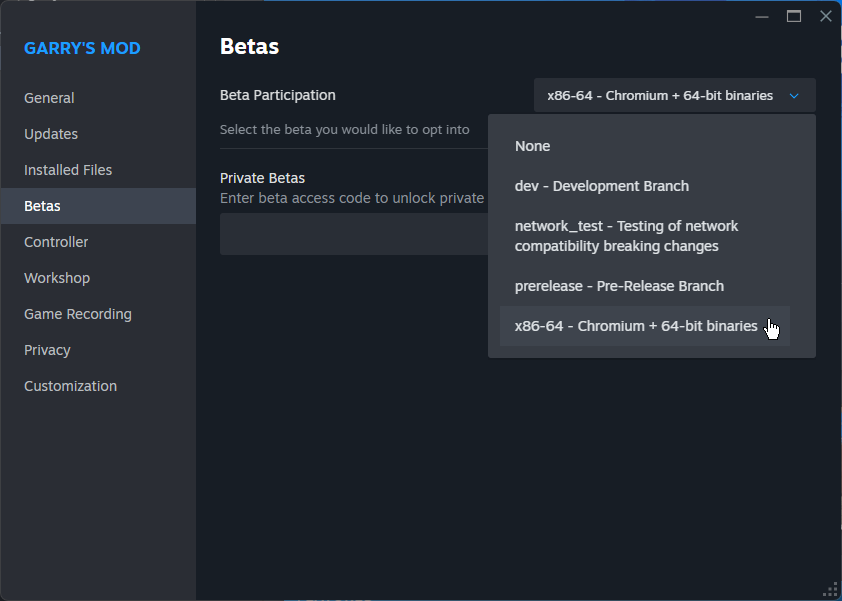Collapse the Beta Participation dropdown
The image size is (842, 601).
pos(674,96)
